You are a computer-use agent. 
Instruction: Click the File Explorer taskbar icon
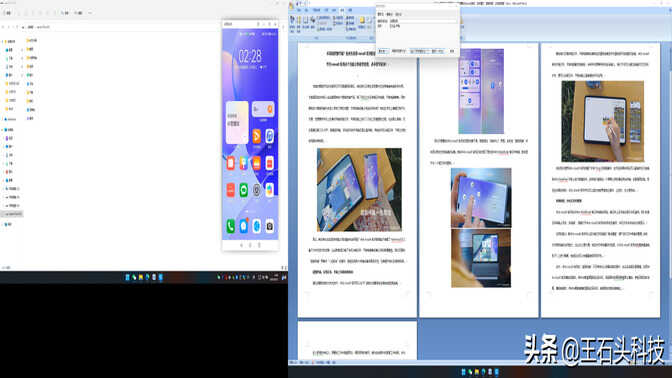[141, 277]
